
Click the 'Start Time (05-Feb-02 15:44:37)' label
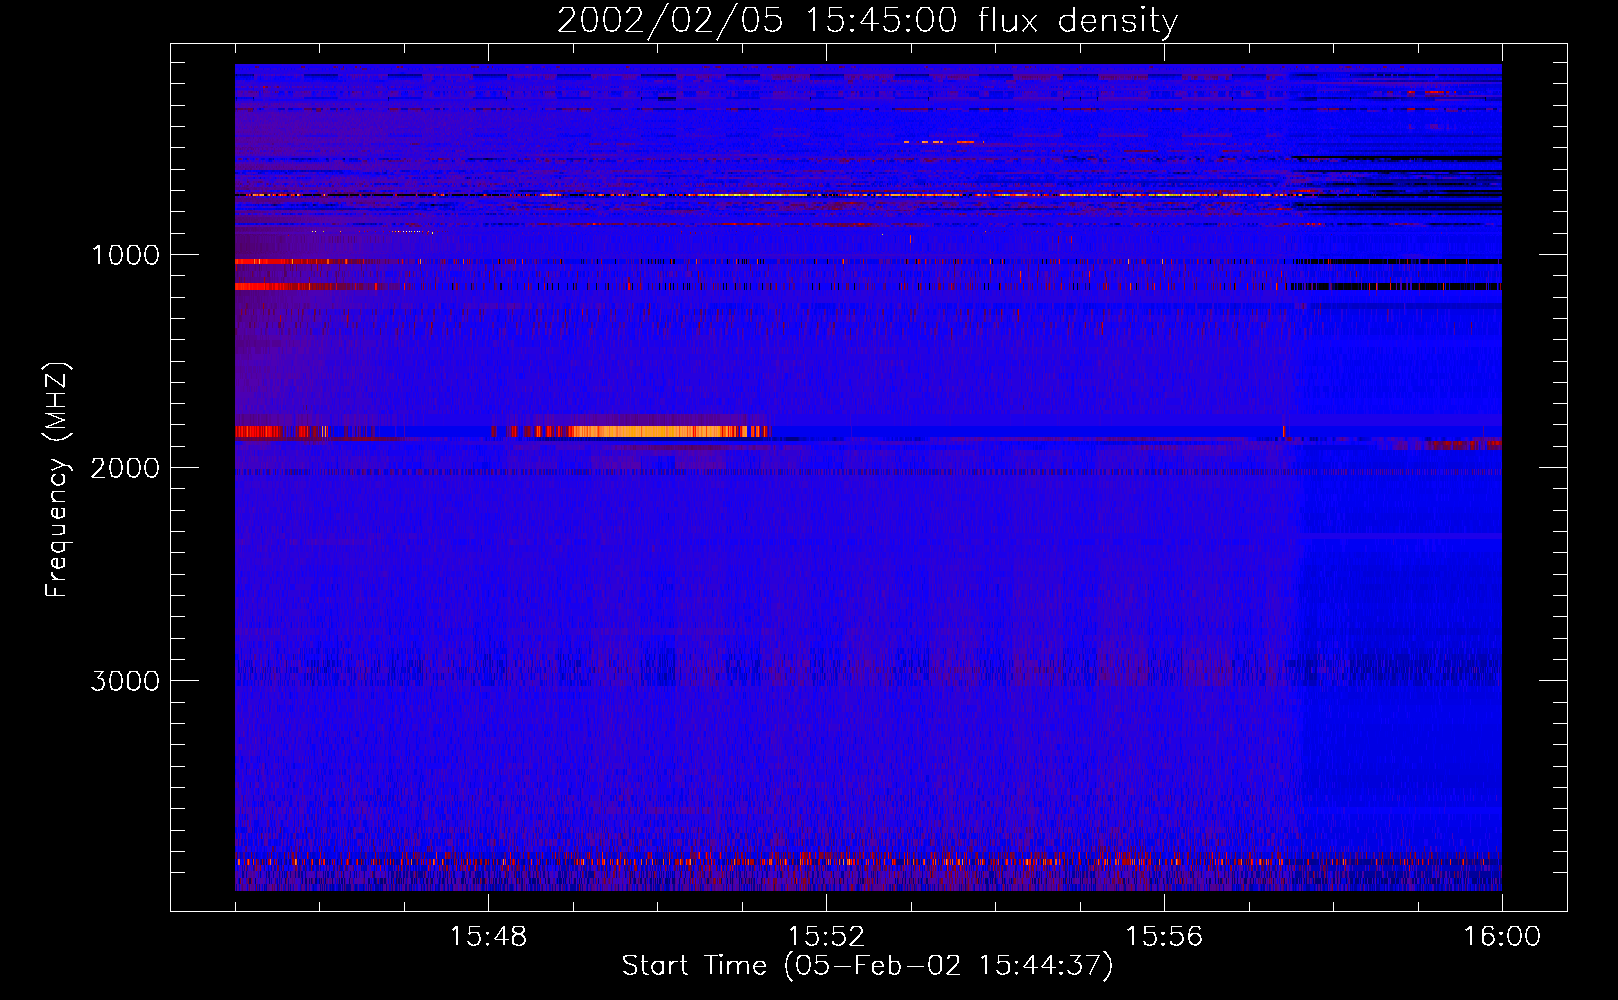[867, 966]
